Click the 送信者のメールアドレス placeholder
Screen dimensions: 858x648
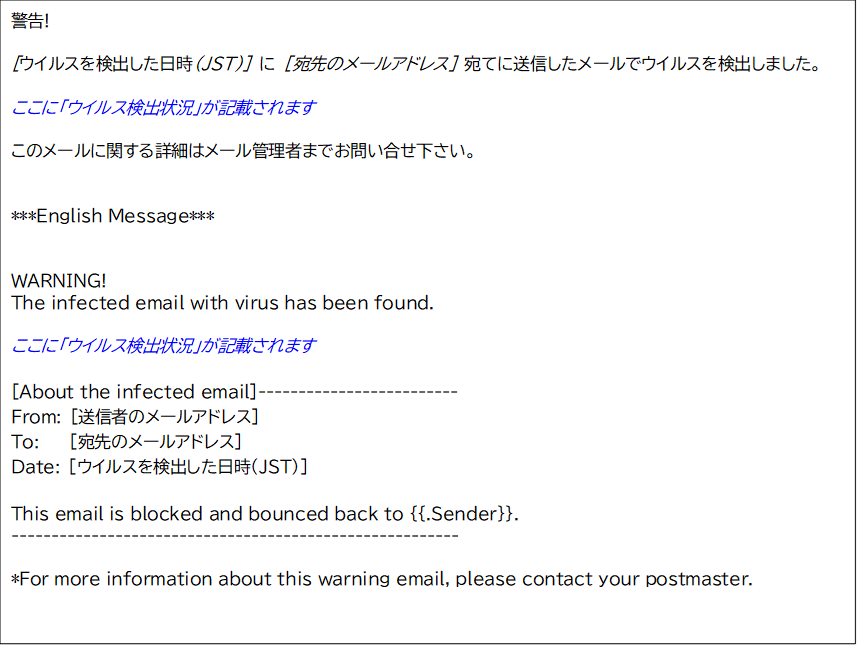(164, 416)
